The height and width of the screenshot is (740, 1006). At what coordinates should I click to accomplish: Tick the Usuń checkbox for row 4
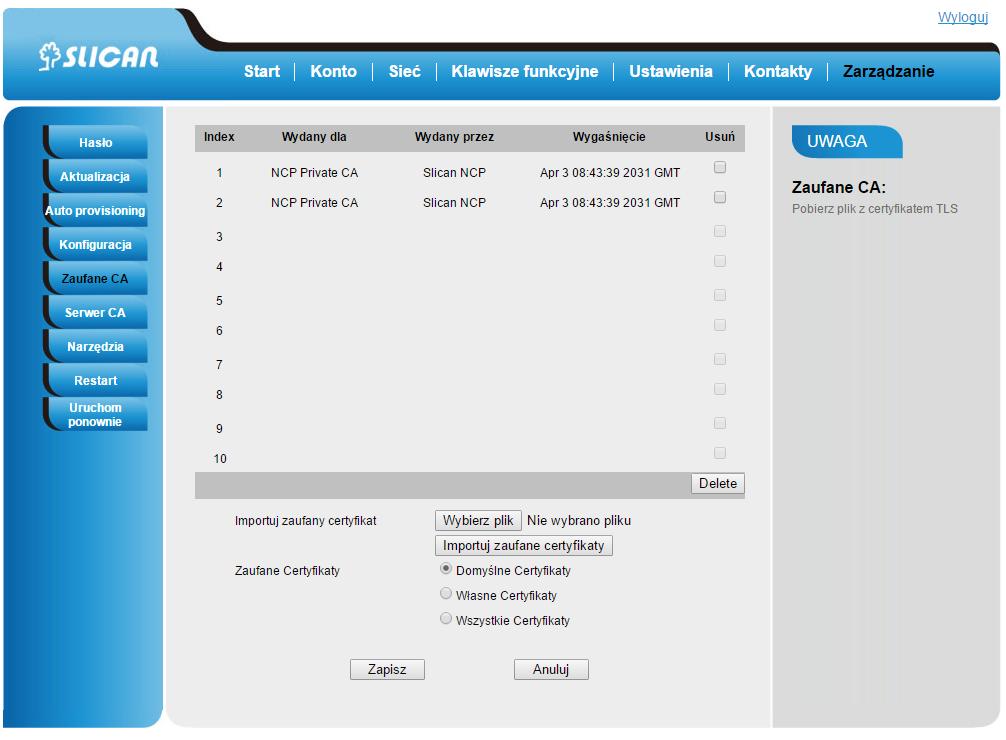coord(720,261)
